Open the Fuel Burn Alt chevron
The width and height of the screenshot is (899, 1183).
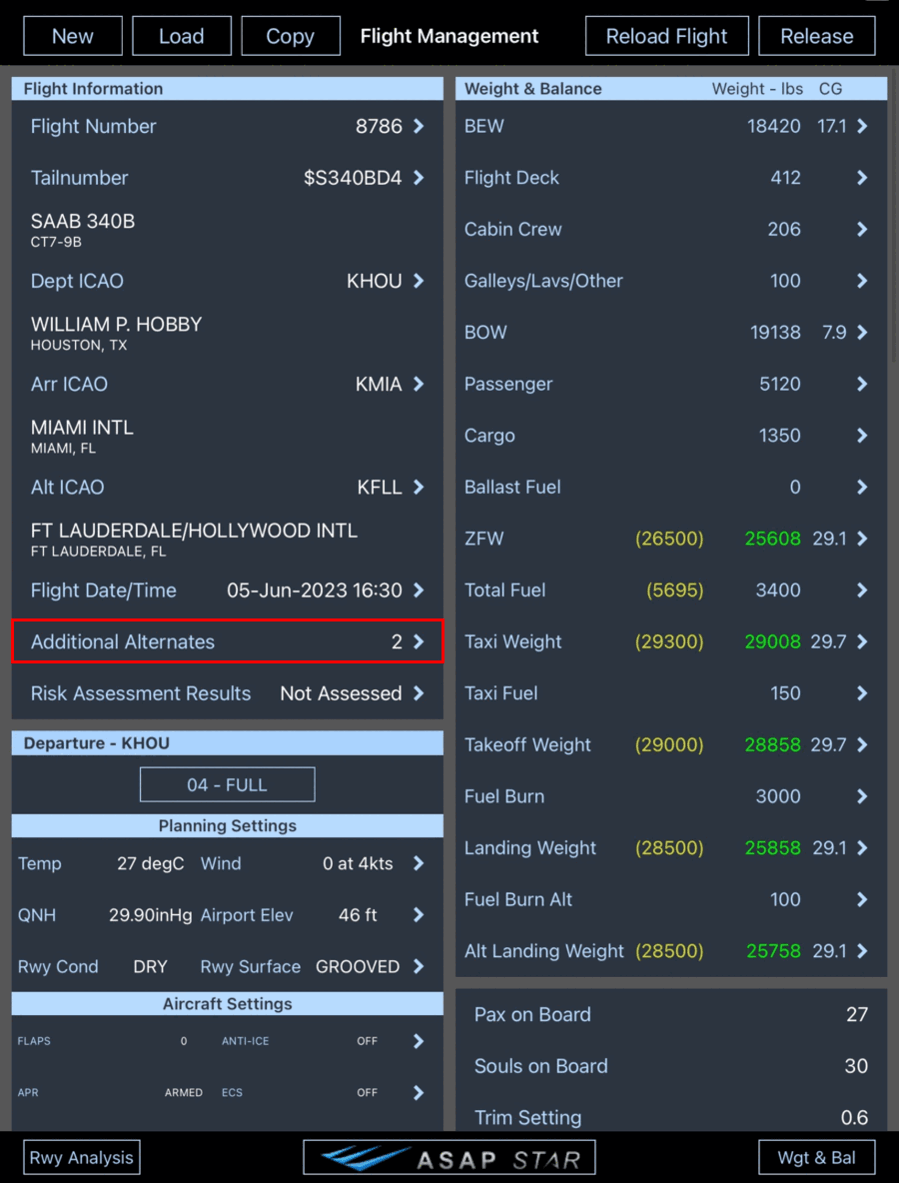[862, 899]
